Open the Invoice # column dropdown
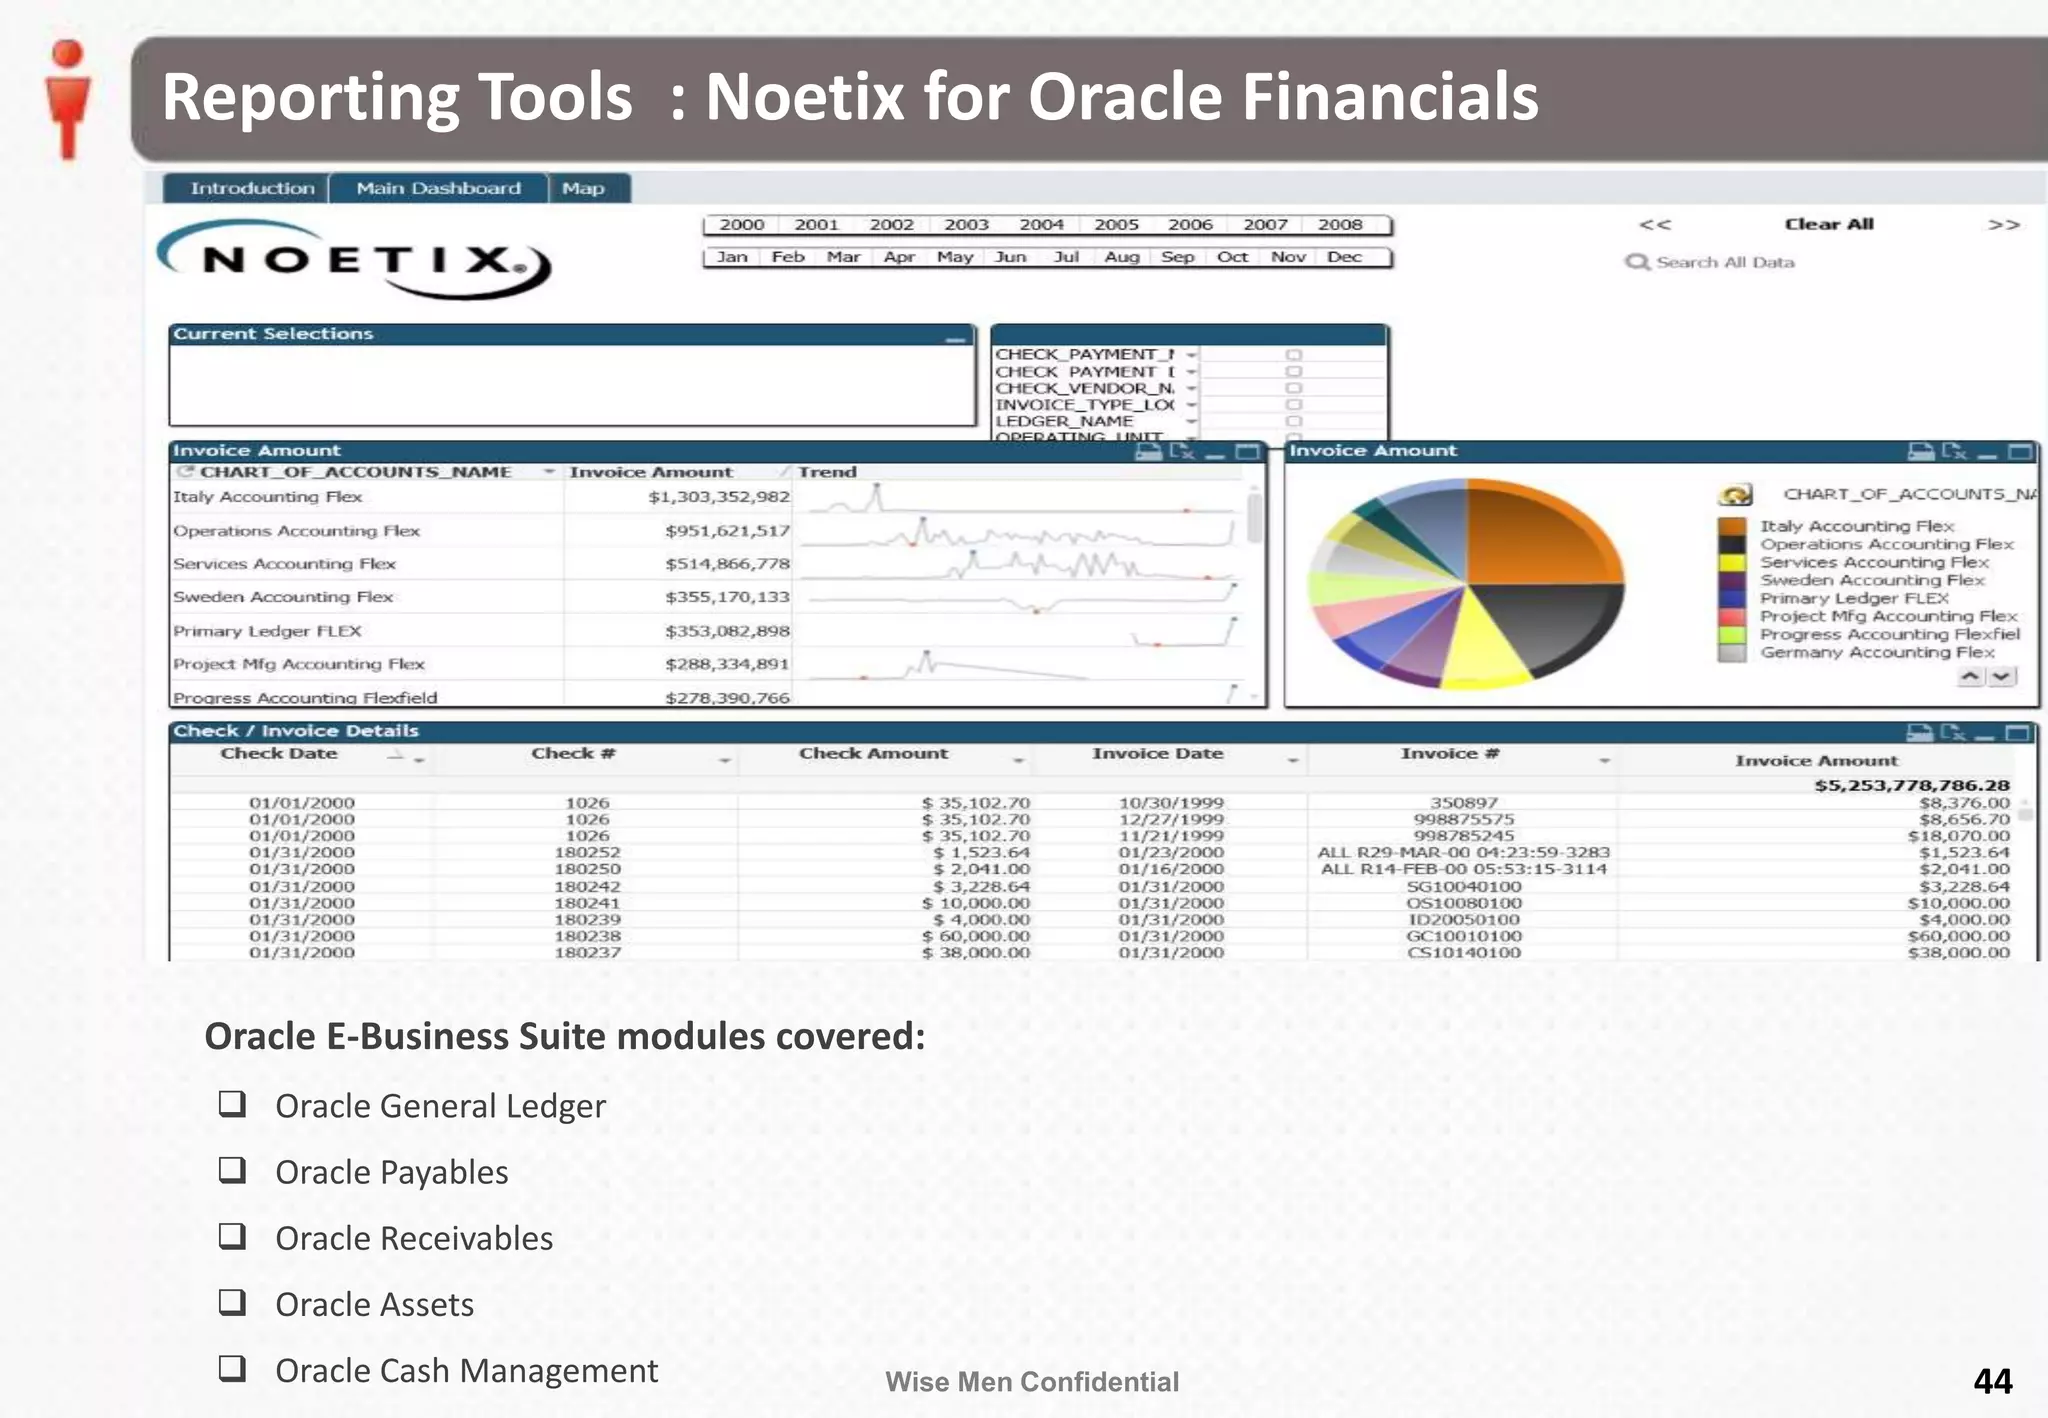 [1604, 762]
